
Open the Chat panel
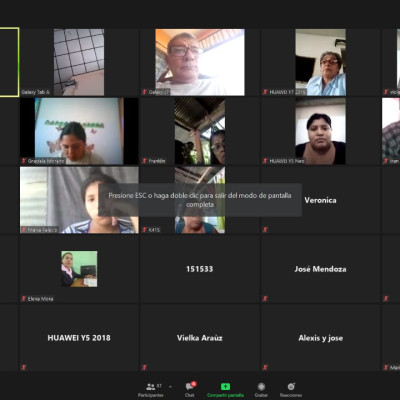coord(190,390)
